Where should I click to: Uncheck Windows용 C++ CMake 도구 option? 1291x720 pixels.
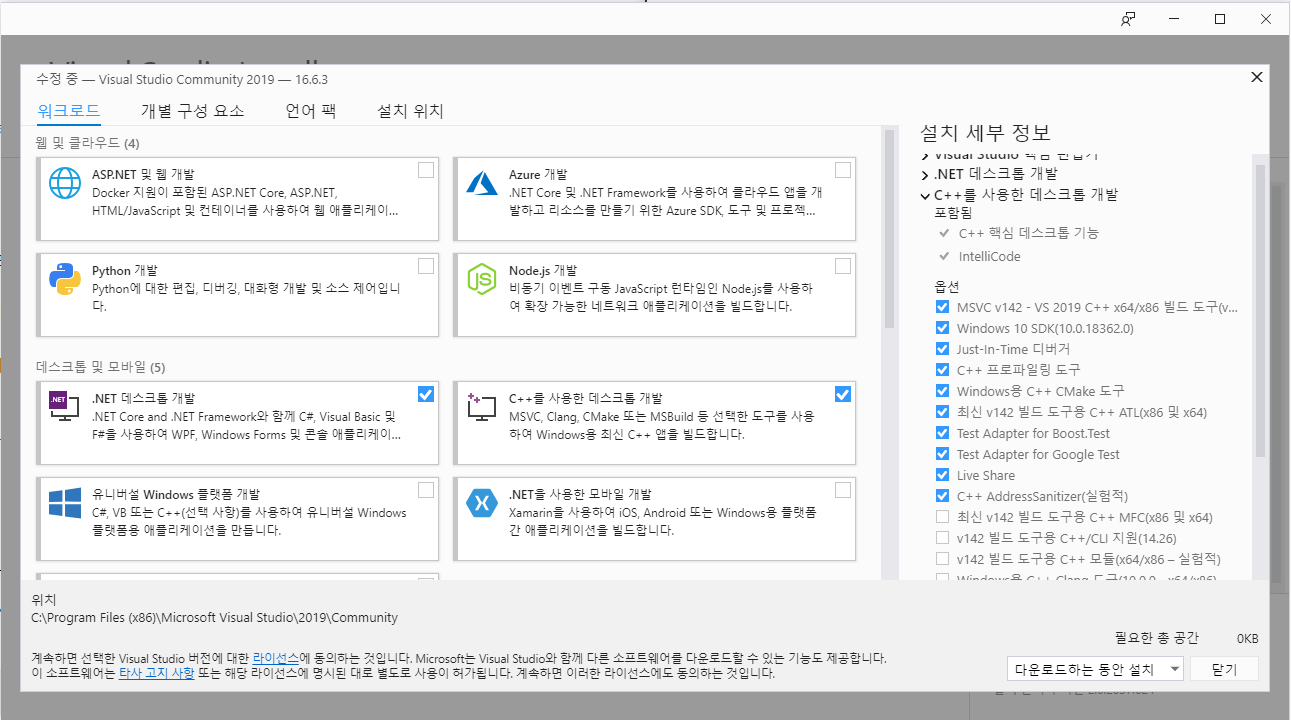tap(942, 391)
